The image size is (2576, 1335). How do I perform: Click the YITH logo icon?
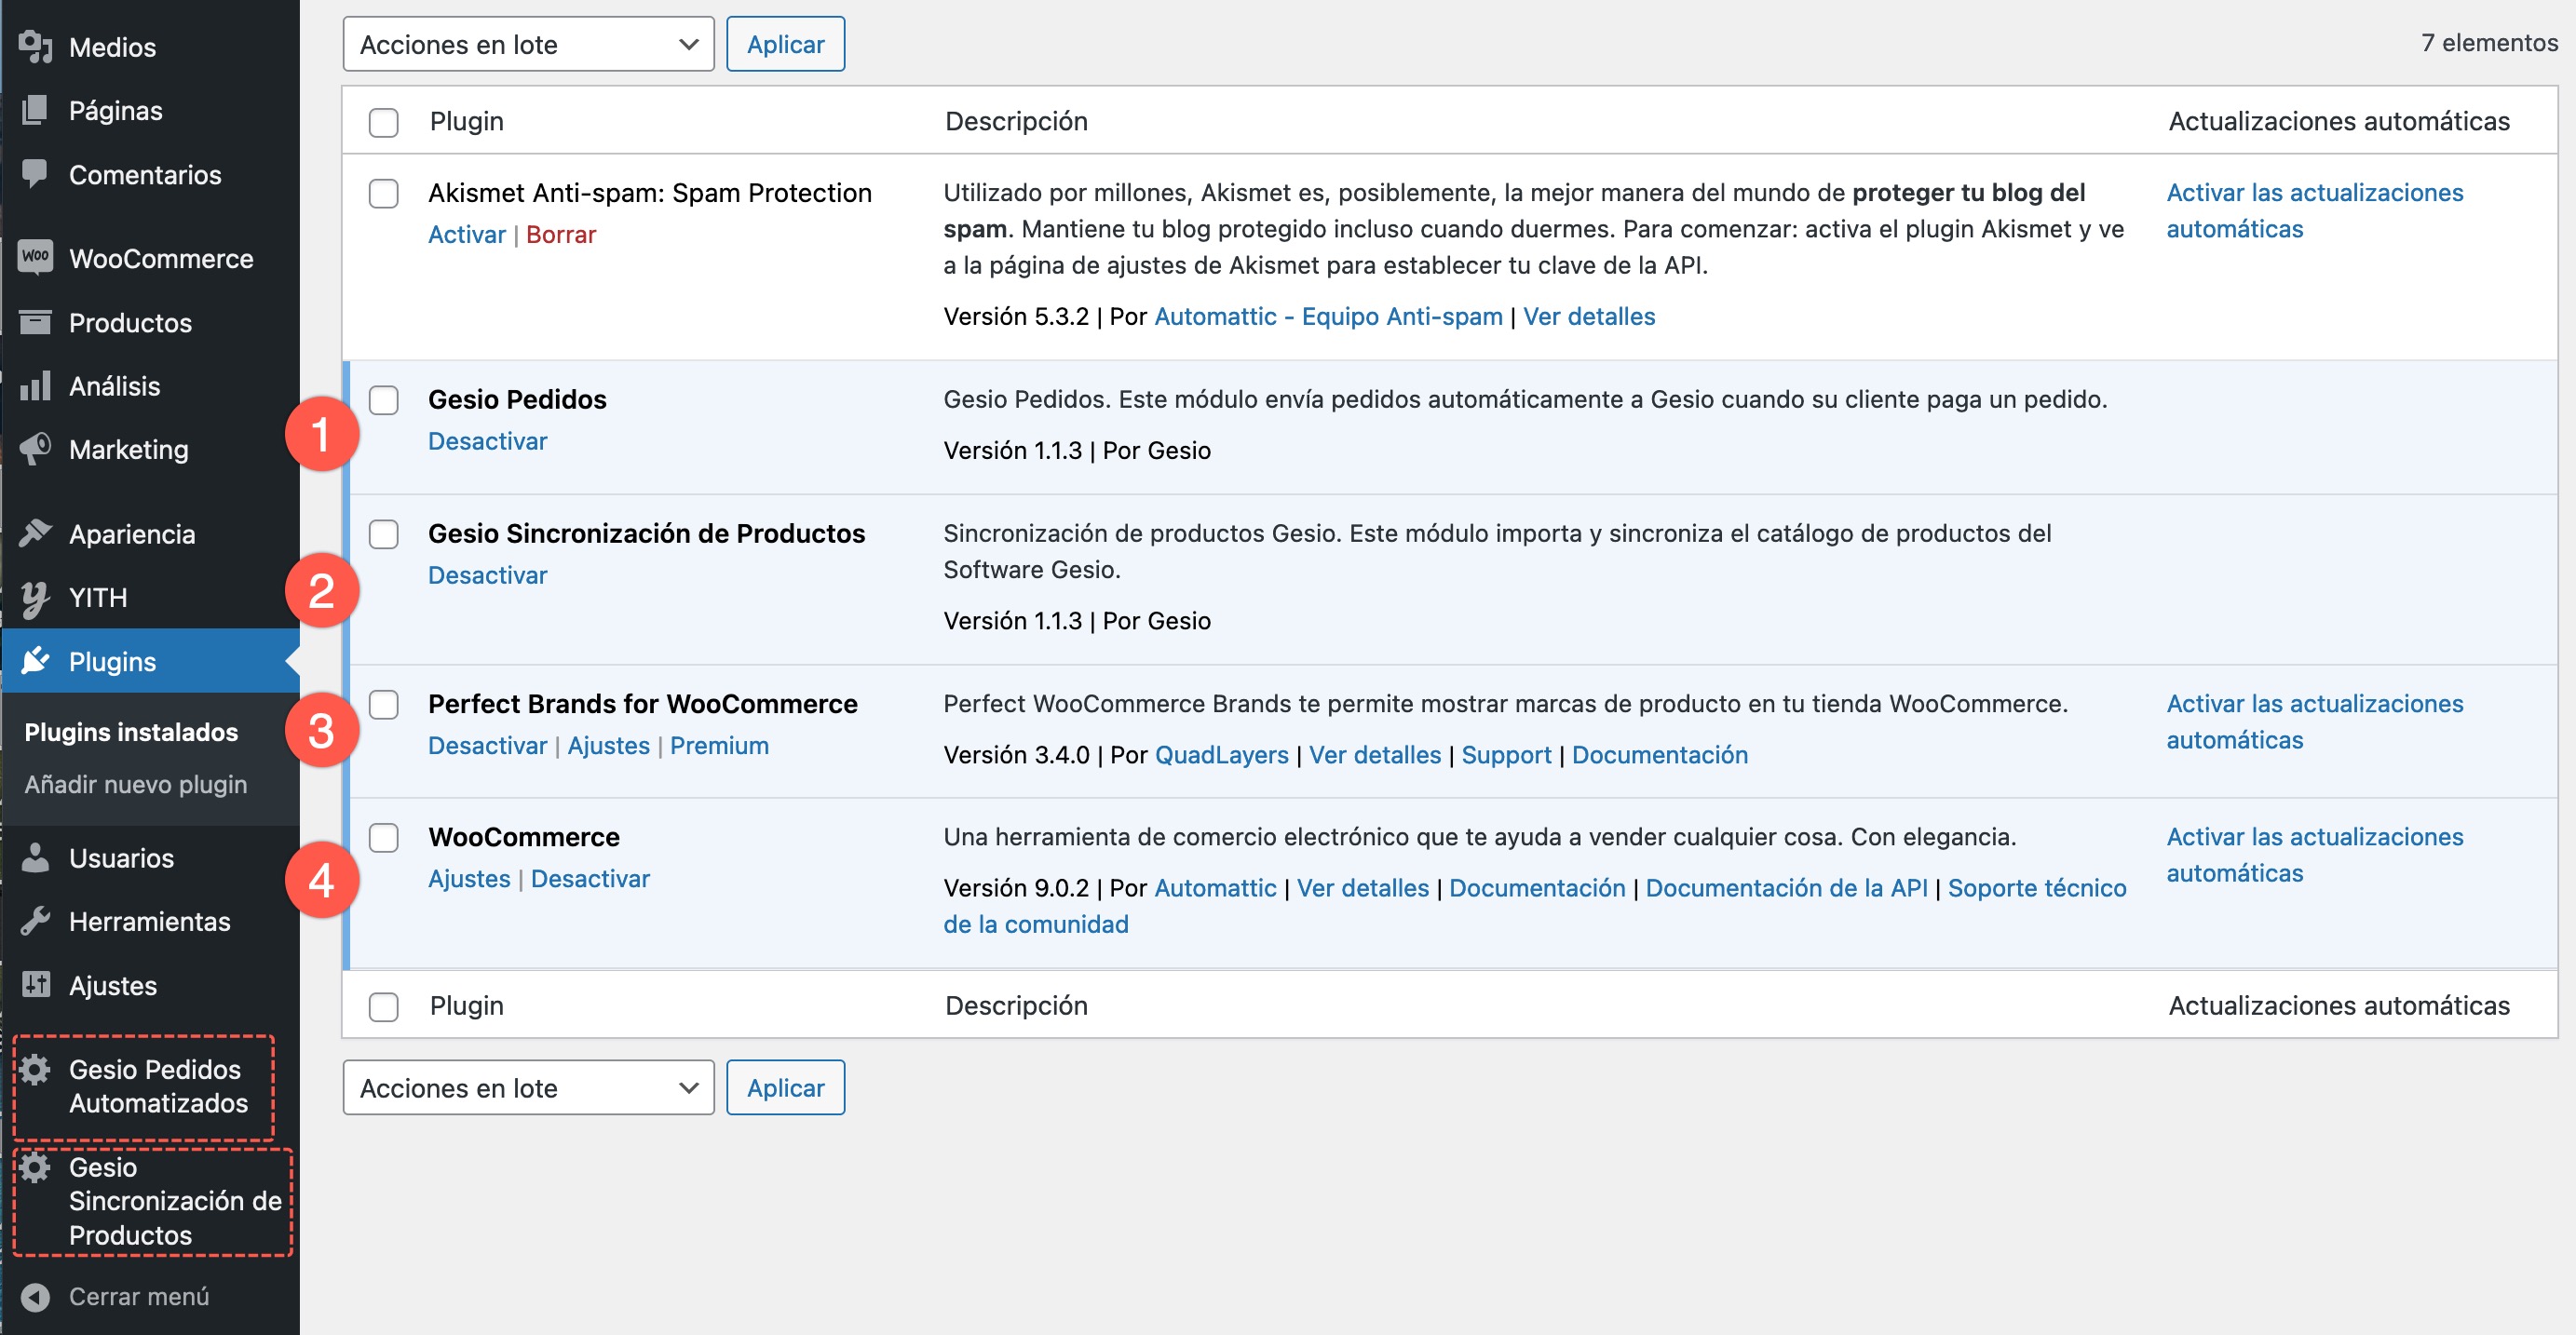(x=35, y=598)
